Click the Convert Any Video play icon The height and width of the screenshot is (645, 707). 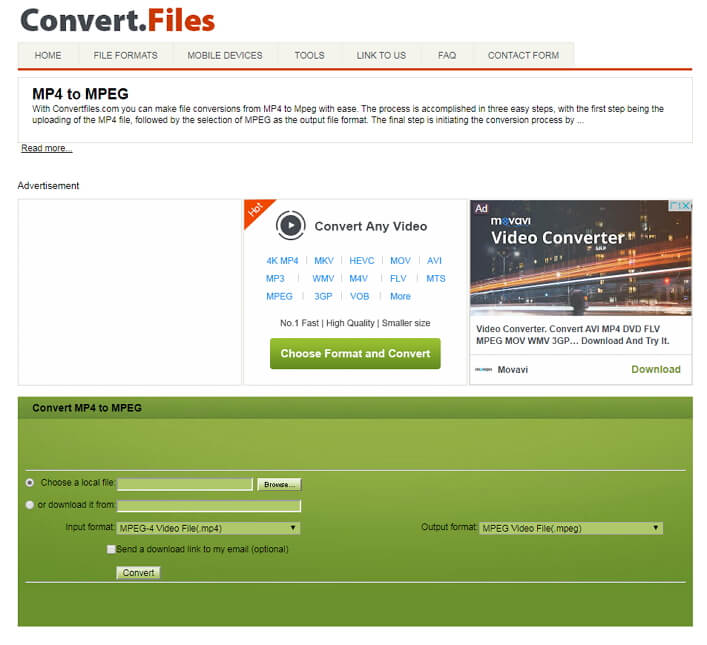[290, 225]
